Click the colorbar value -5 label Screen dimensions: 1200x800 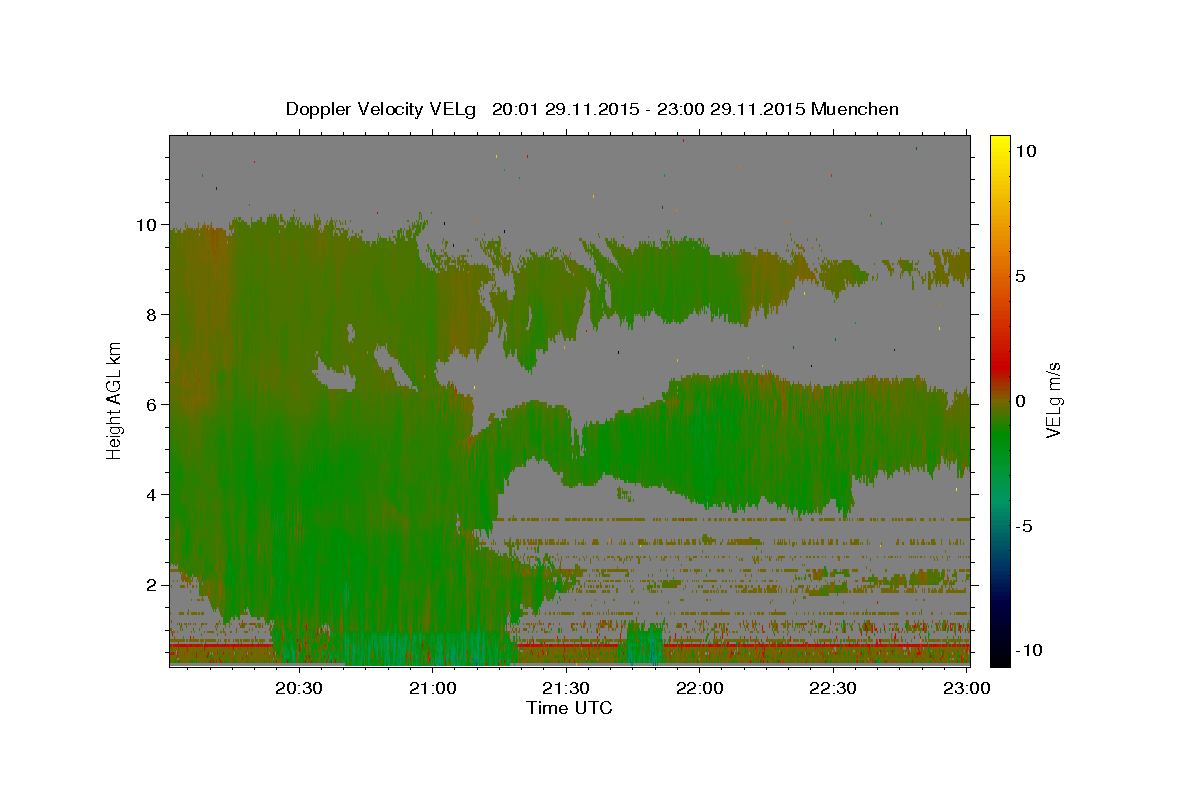click(1024, 526)
